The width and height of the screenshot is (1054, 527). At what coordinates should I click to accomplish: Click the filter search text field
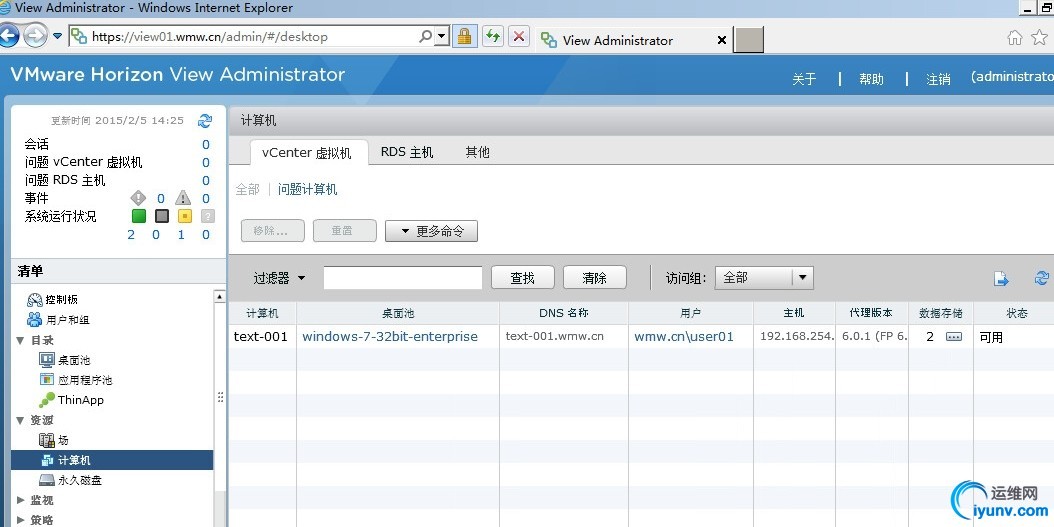(403, 278)
